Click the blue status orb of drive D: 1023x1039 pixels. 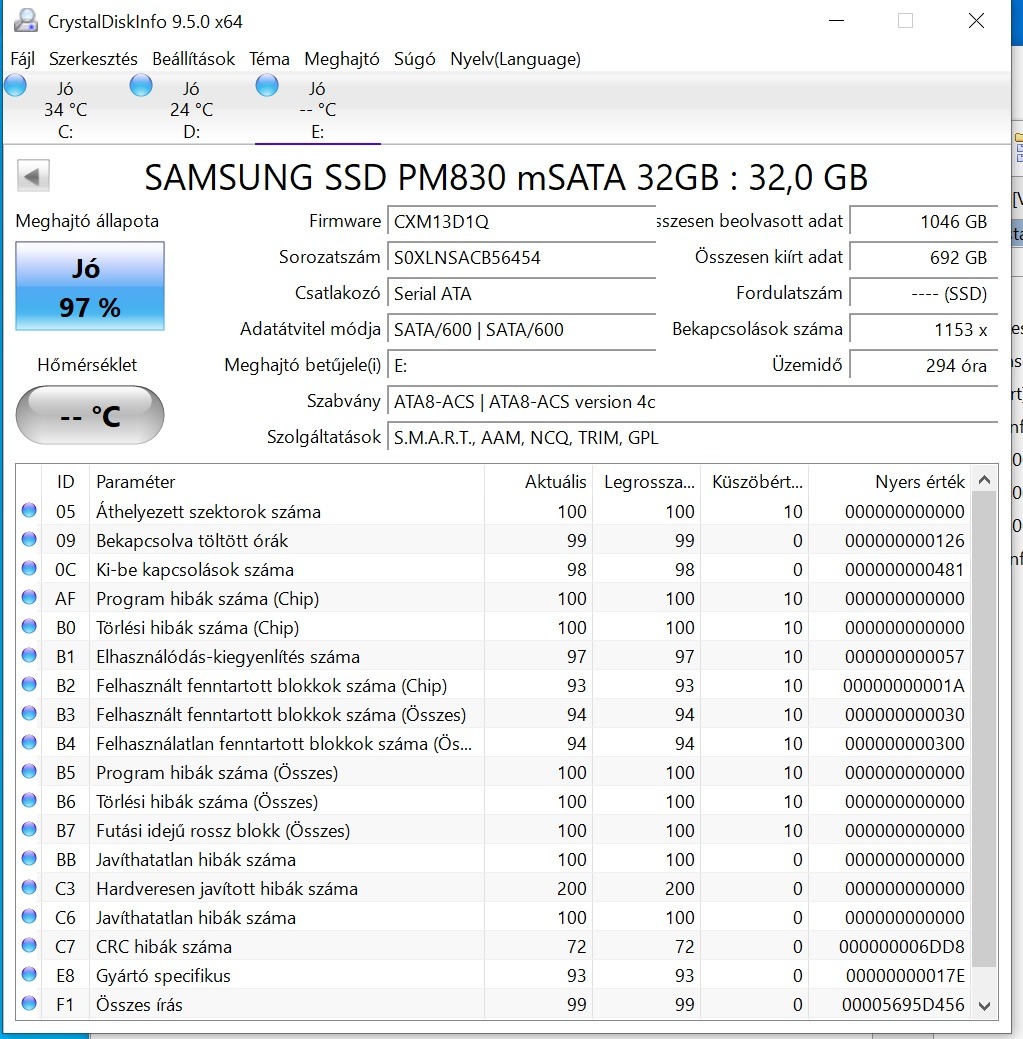(x=141, y=85)
